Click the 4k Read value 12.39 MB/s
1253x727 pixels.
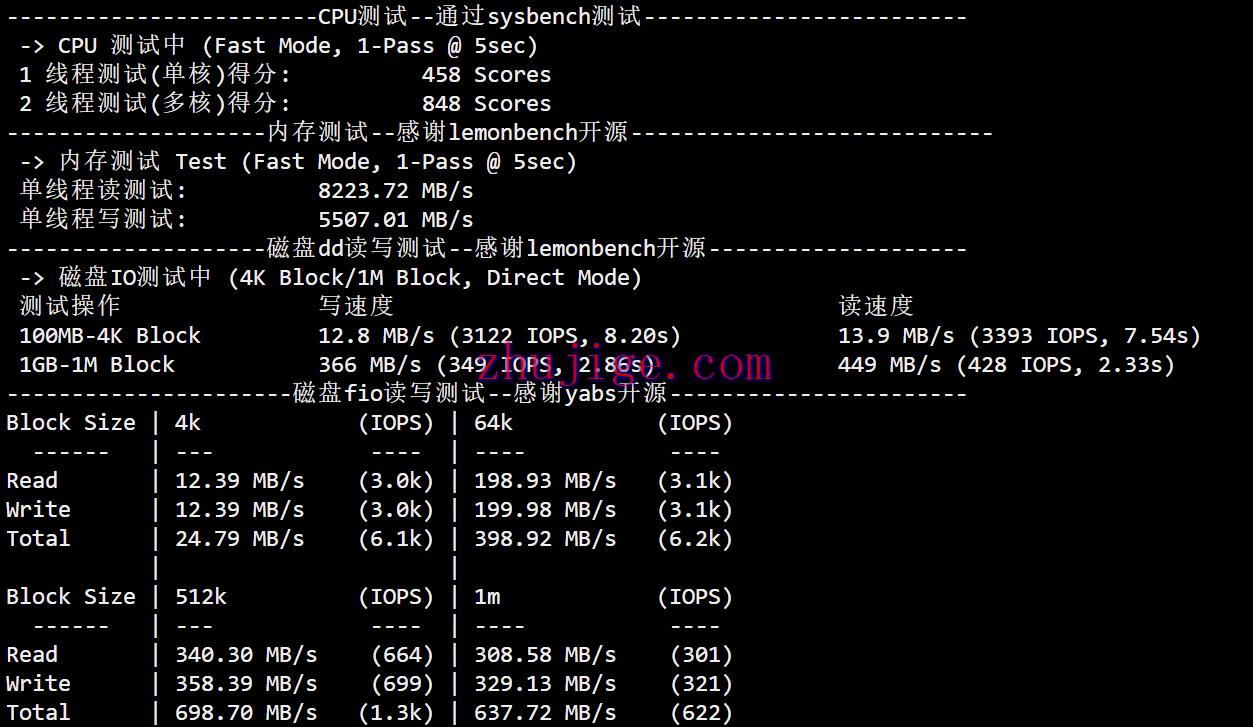pyautogui.click(x=239, y=481)
